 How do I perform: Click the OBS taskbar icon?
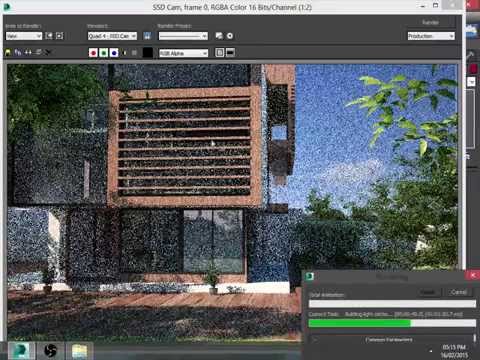click(50, 351)
